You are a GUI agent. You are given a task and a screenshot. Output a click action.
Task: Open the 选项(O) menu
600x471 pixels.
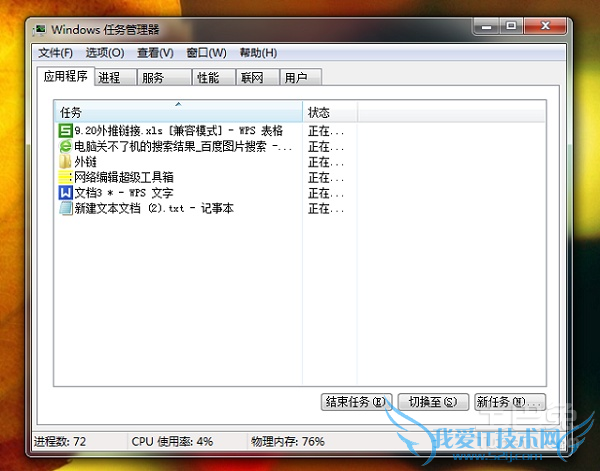[x=105, y=53]
